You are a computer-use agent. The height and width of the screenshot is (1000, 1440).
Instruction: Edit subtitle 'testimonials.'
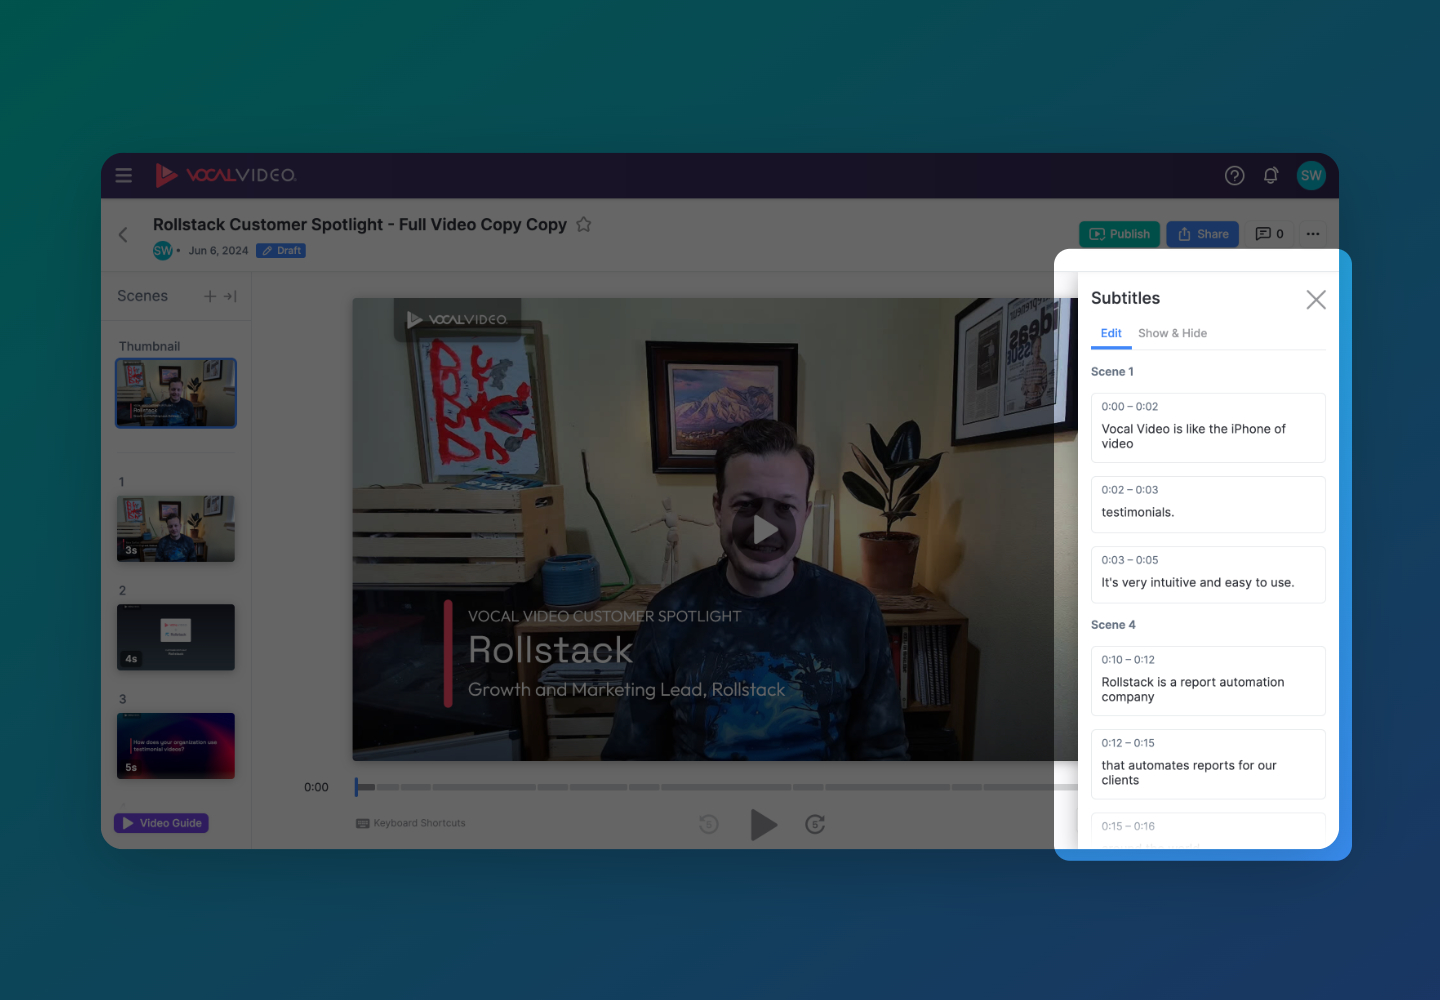click(1208, 504)
